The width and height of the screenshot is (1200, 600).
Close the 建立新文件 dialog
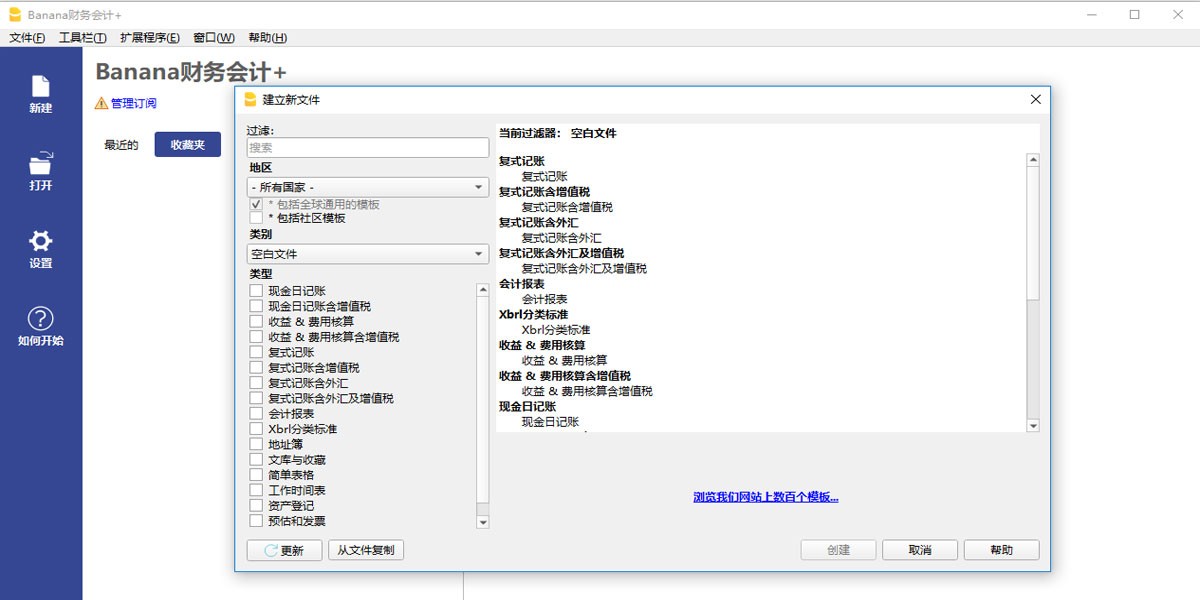pyautogui.click(x=1035, y=99)
